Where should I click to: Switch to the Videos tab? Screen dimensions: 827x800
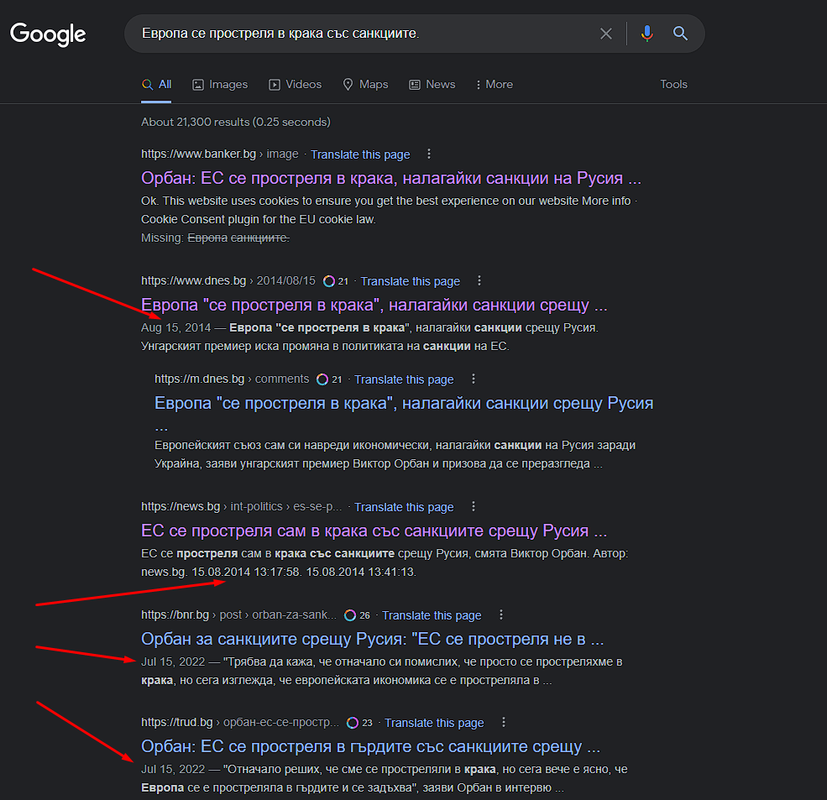295,84
